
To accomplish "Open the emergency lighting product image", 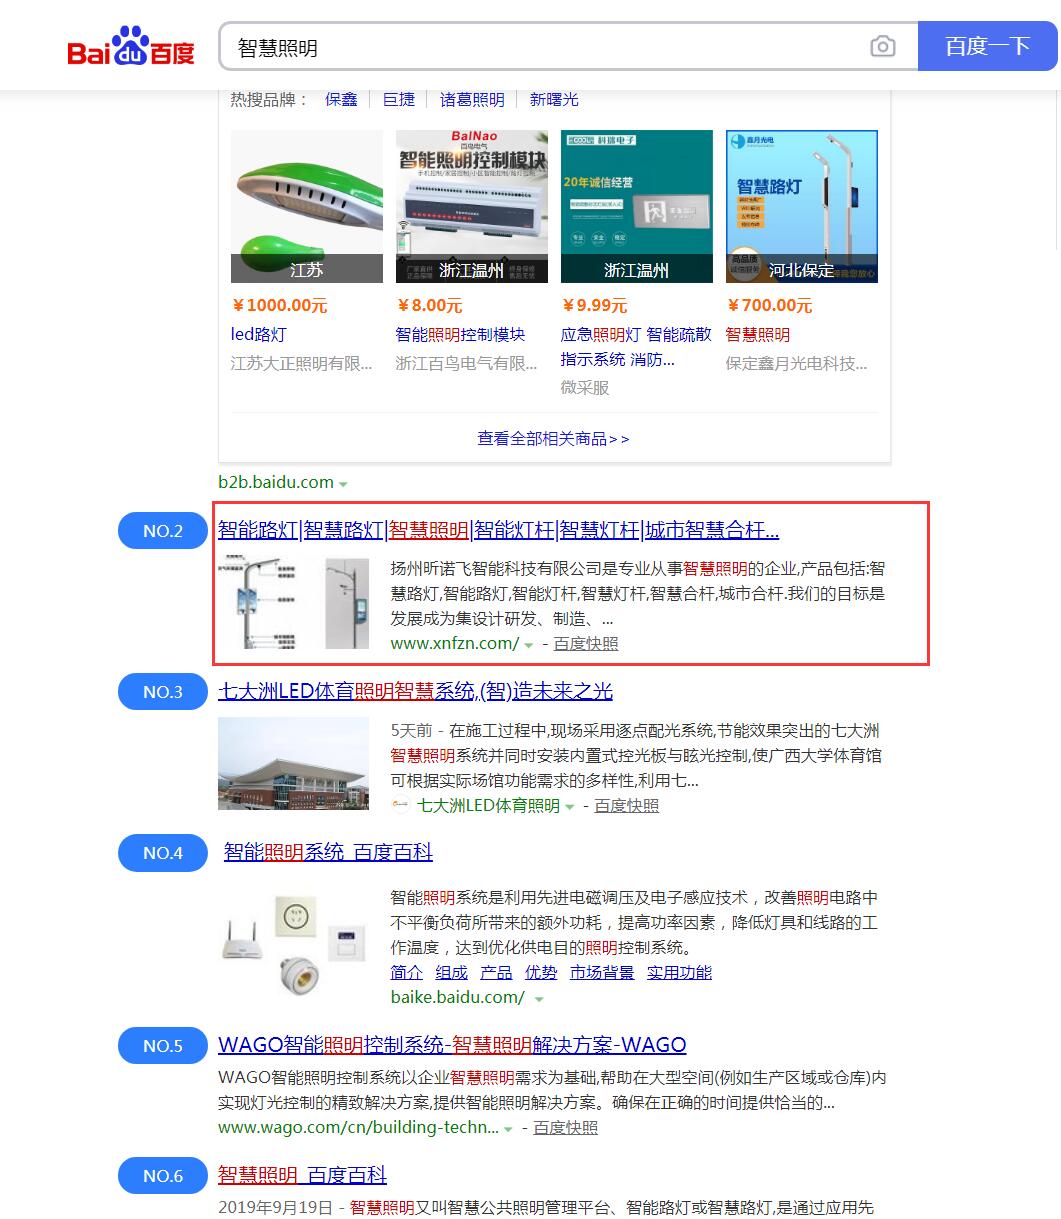I will [637, 206].
